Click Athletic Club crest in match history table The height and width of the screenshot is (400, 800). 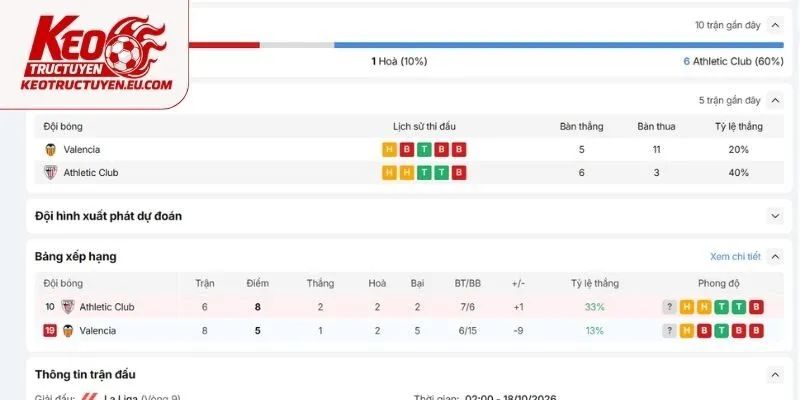[x=51, y=172]
